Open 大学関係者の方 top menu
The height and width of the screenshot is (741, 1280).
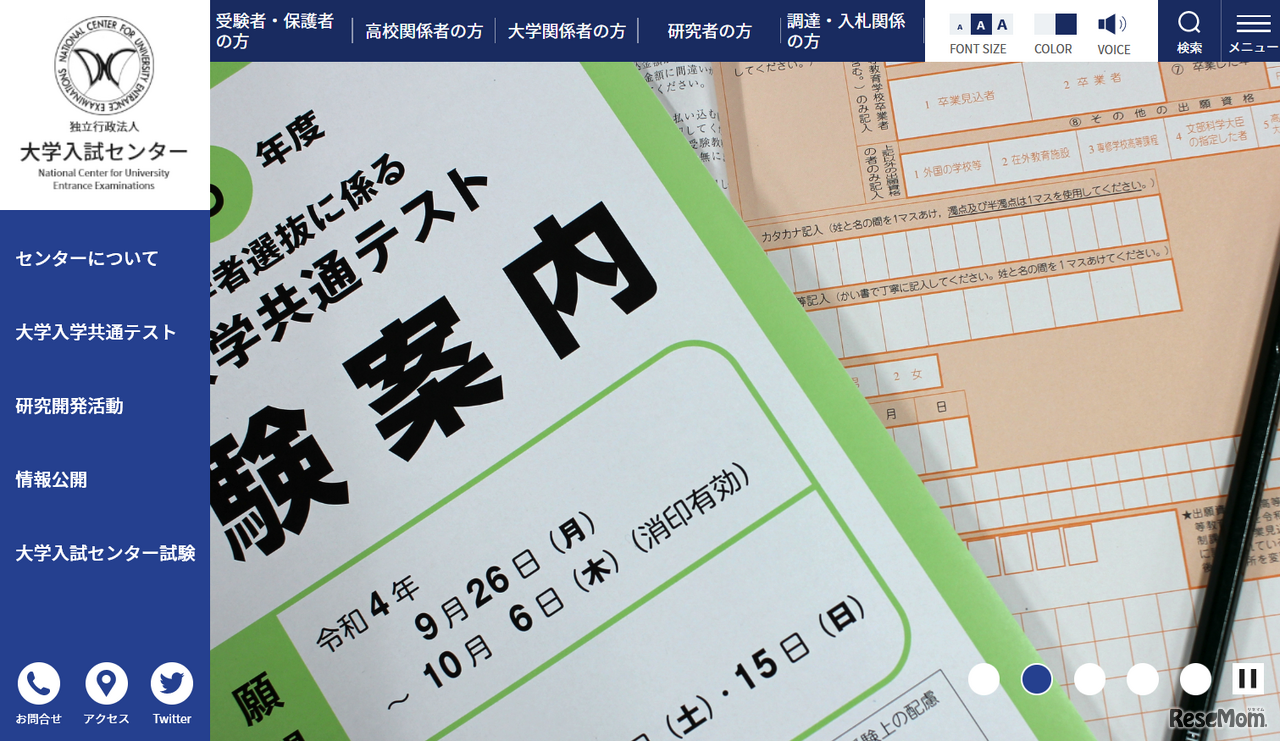(x=567, y=31)
